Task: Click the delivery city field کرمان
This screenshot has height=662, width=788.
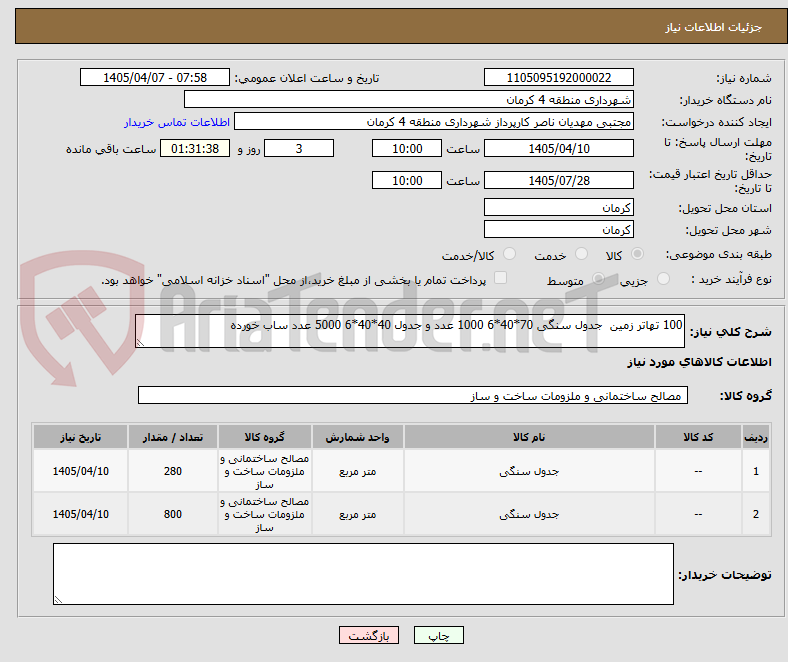Action: [559, 230]
